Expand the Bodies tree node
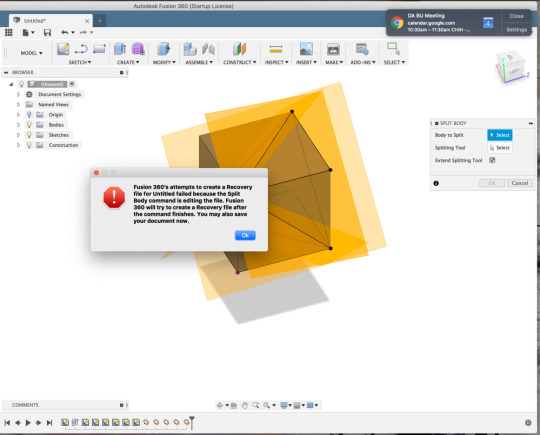Image resolution: width=540 pixels, height=435 pixels. (x=19, y=125)
